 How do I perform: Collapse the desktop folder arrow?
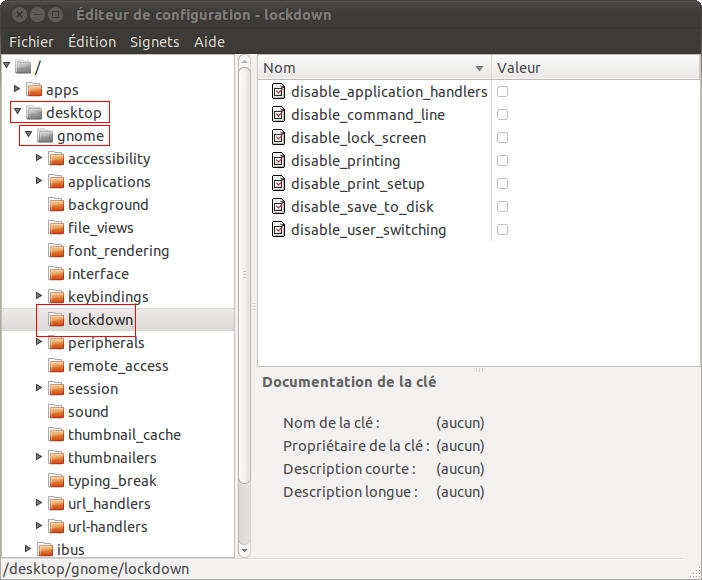click(x=17, y=111)
